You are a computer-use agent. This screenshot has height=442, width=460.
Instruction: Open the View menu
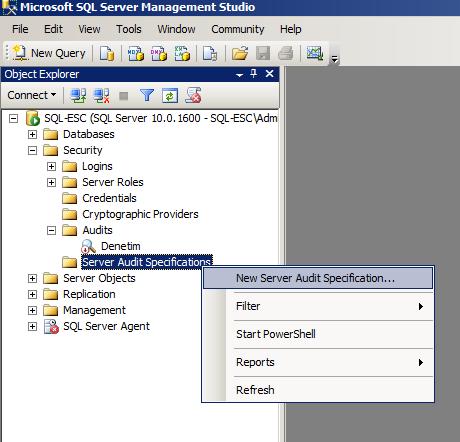point(89,29)
